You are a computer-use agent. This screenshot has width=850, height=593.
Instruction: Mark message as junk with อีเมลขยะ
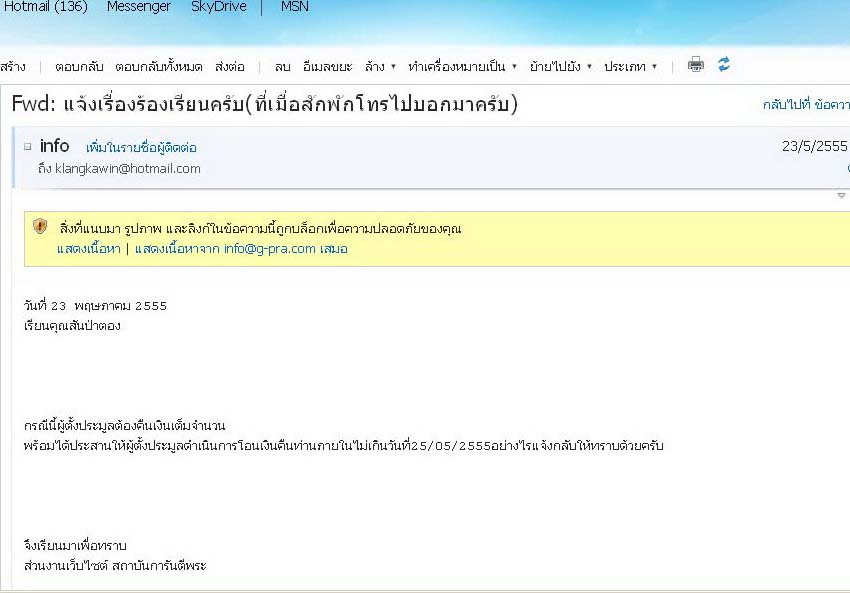[327, 67]
